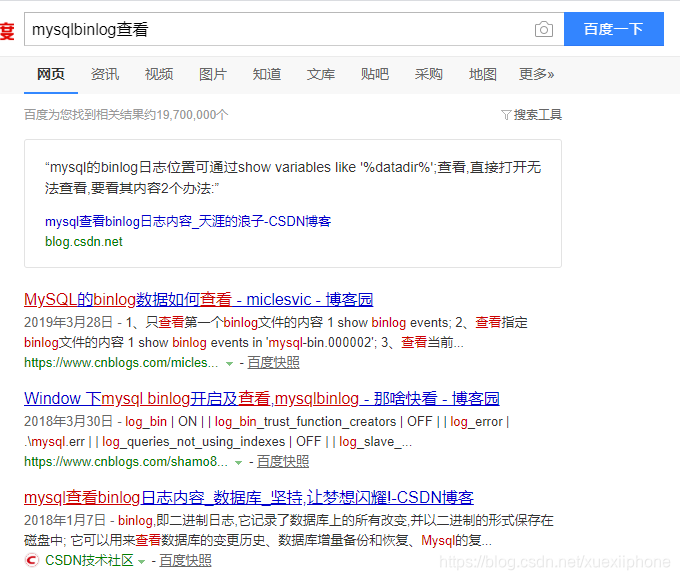Click the red CSDN logo icon
The width and height of the screenshot is (680, 580).
(x=32, y=560)
